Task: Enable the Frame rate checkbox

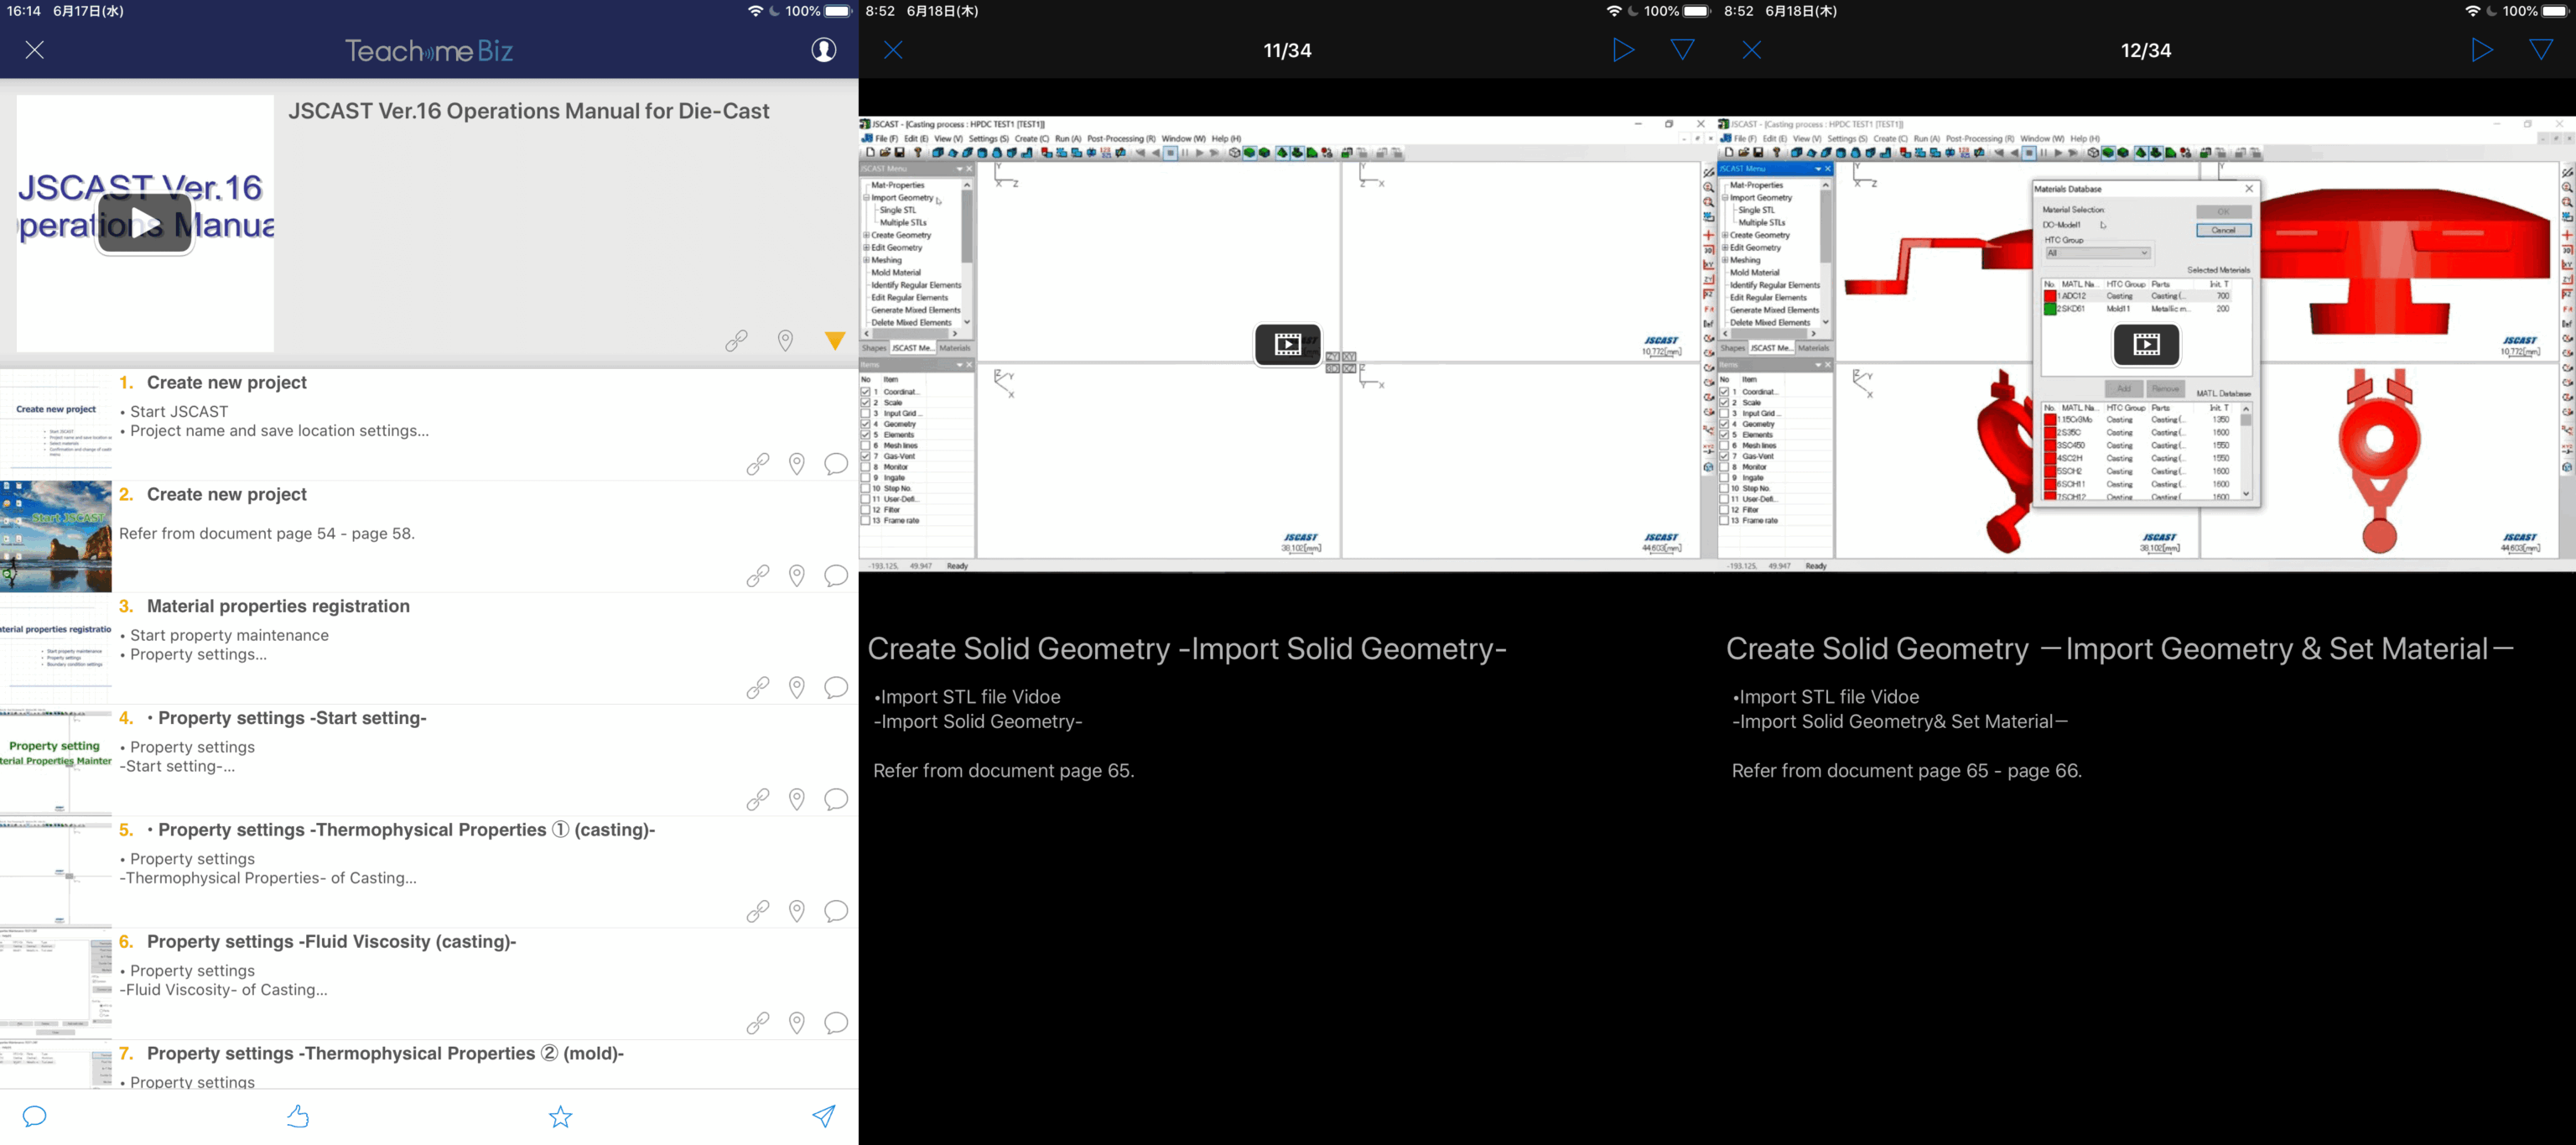Action: 866,521
